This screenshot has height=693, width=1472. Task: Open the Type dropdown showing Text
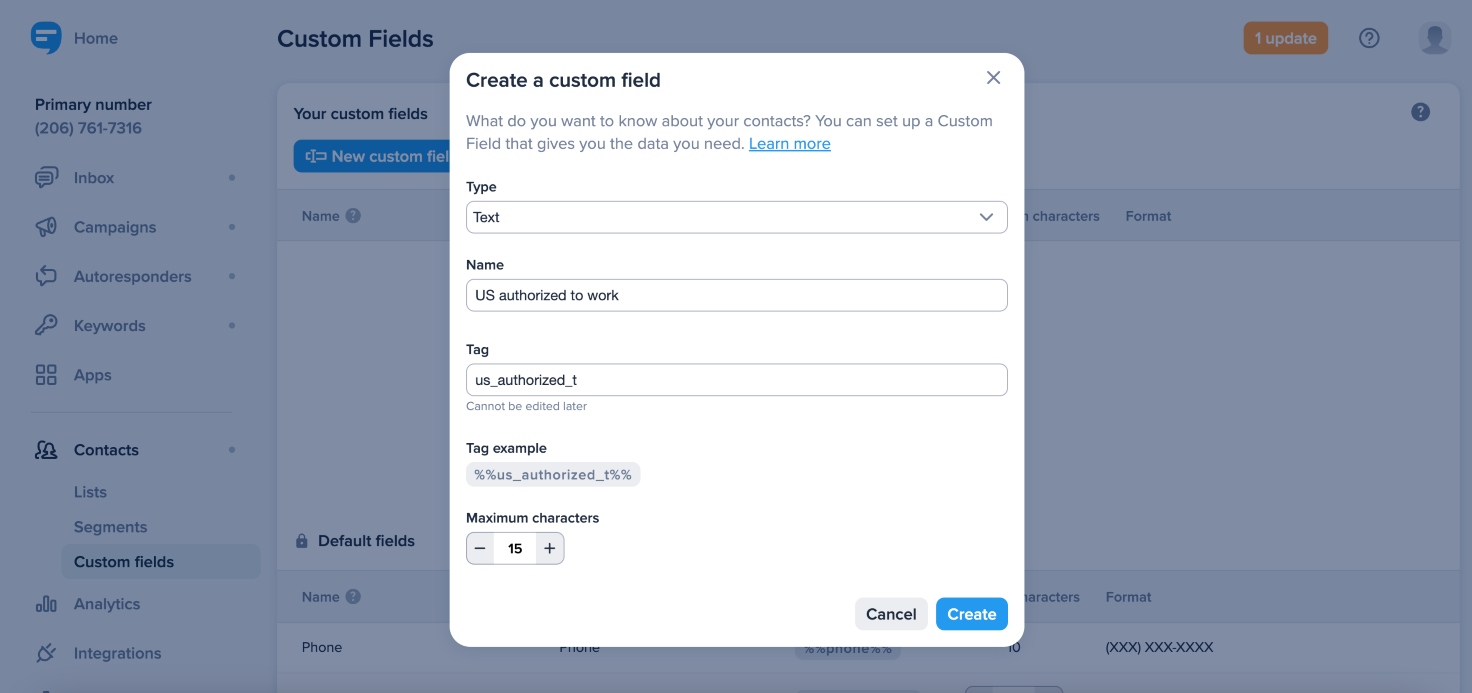(736, 217)
